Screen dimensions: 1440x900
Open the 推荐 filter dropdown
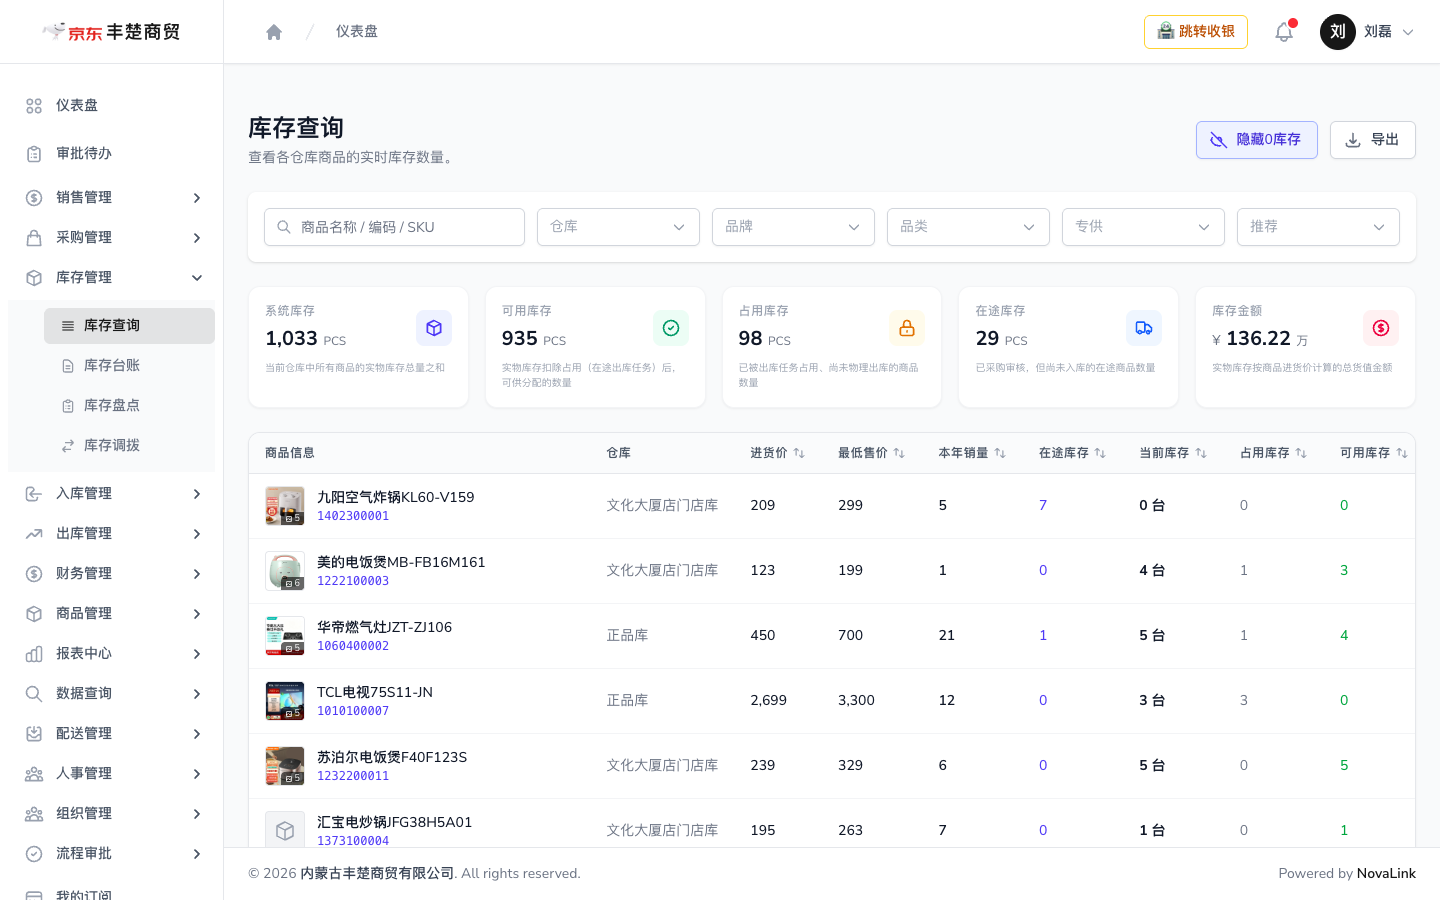coord(1318,227)
